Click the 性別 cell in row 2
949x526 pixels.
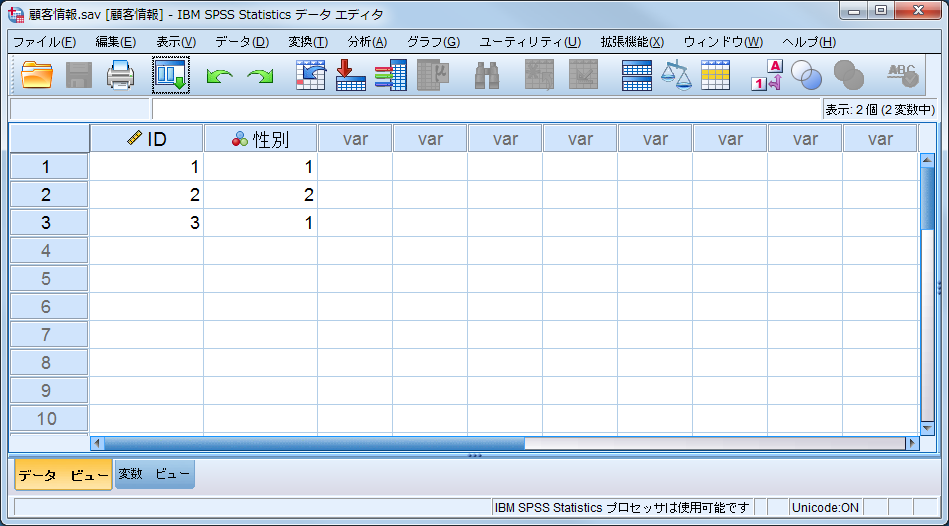260,194
